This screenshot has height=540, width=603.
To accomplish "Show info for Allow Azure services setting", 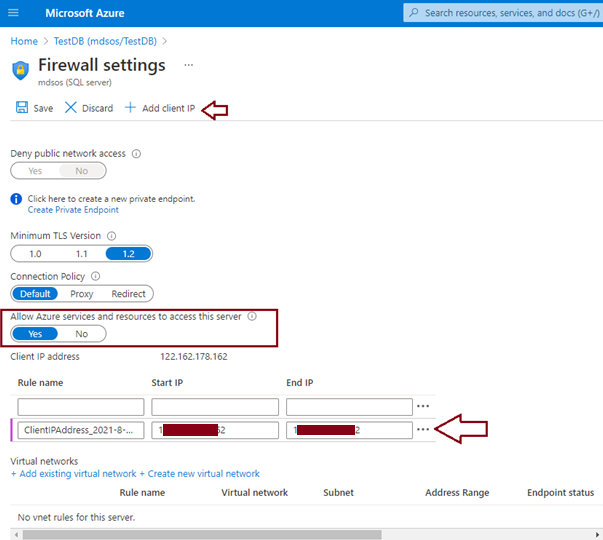I will point(252,316).
